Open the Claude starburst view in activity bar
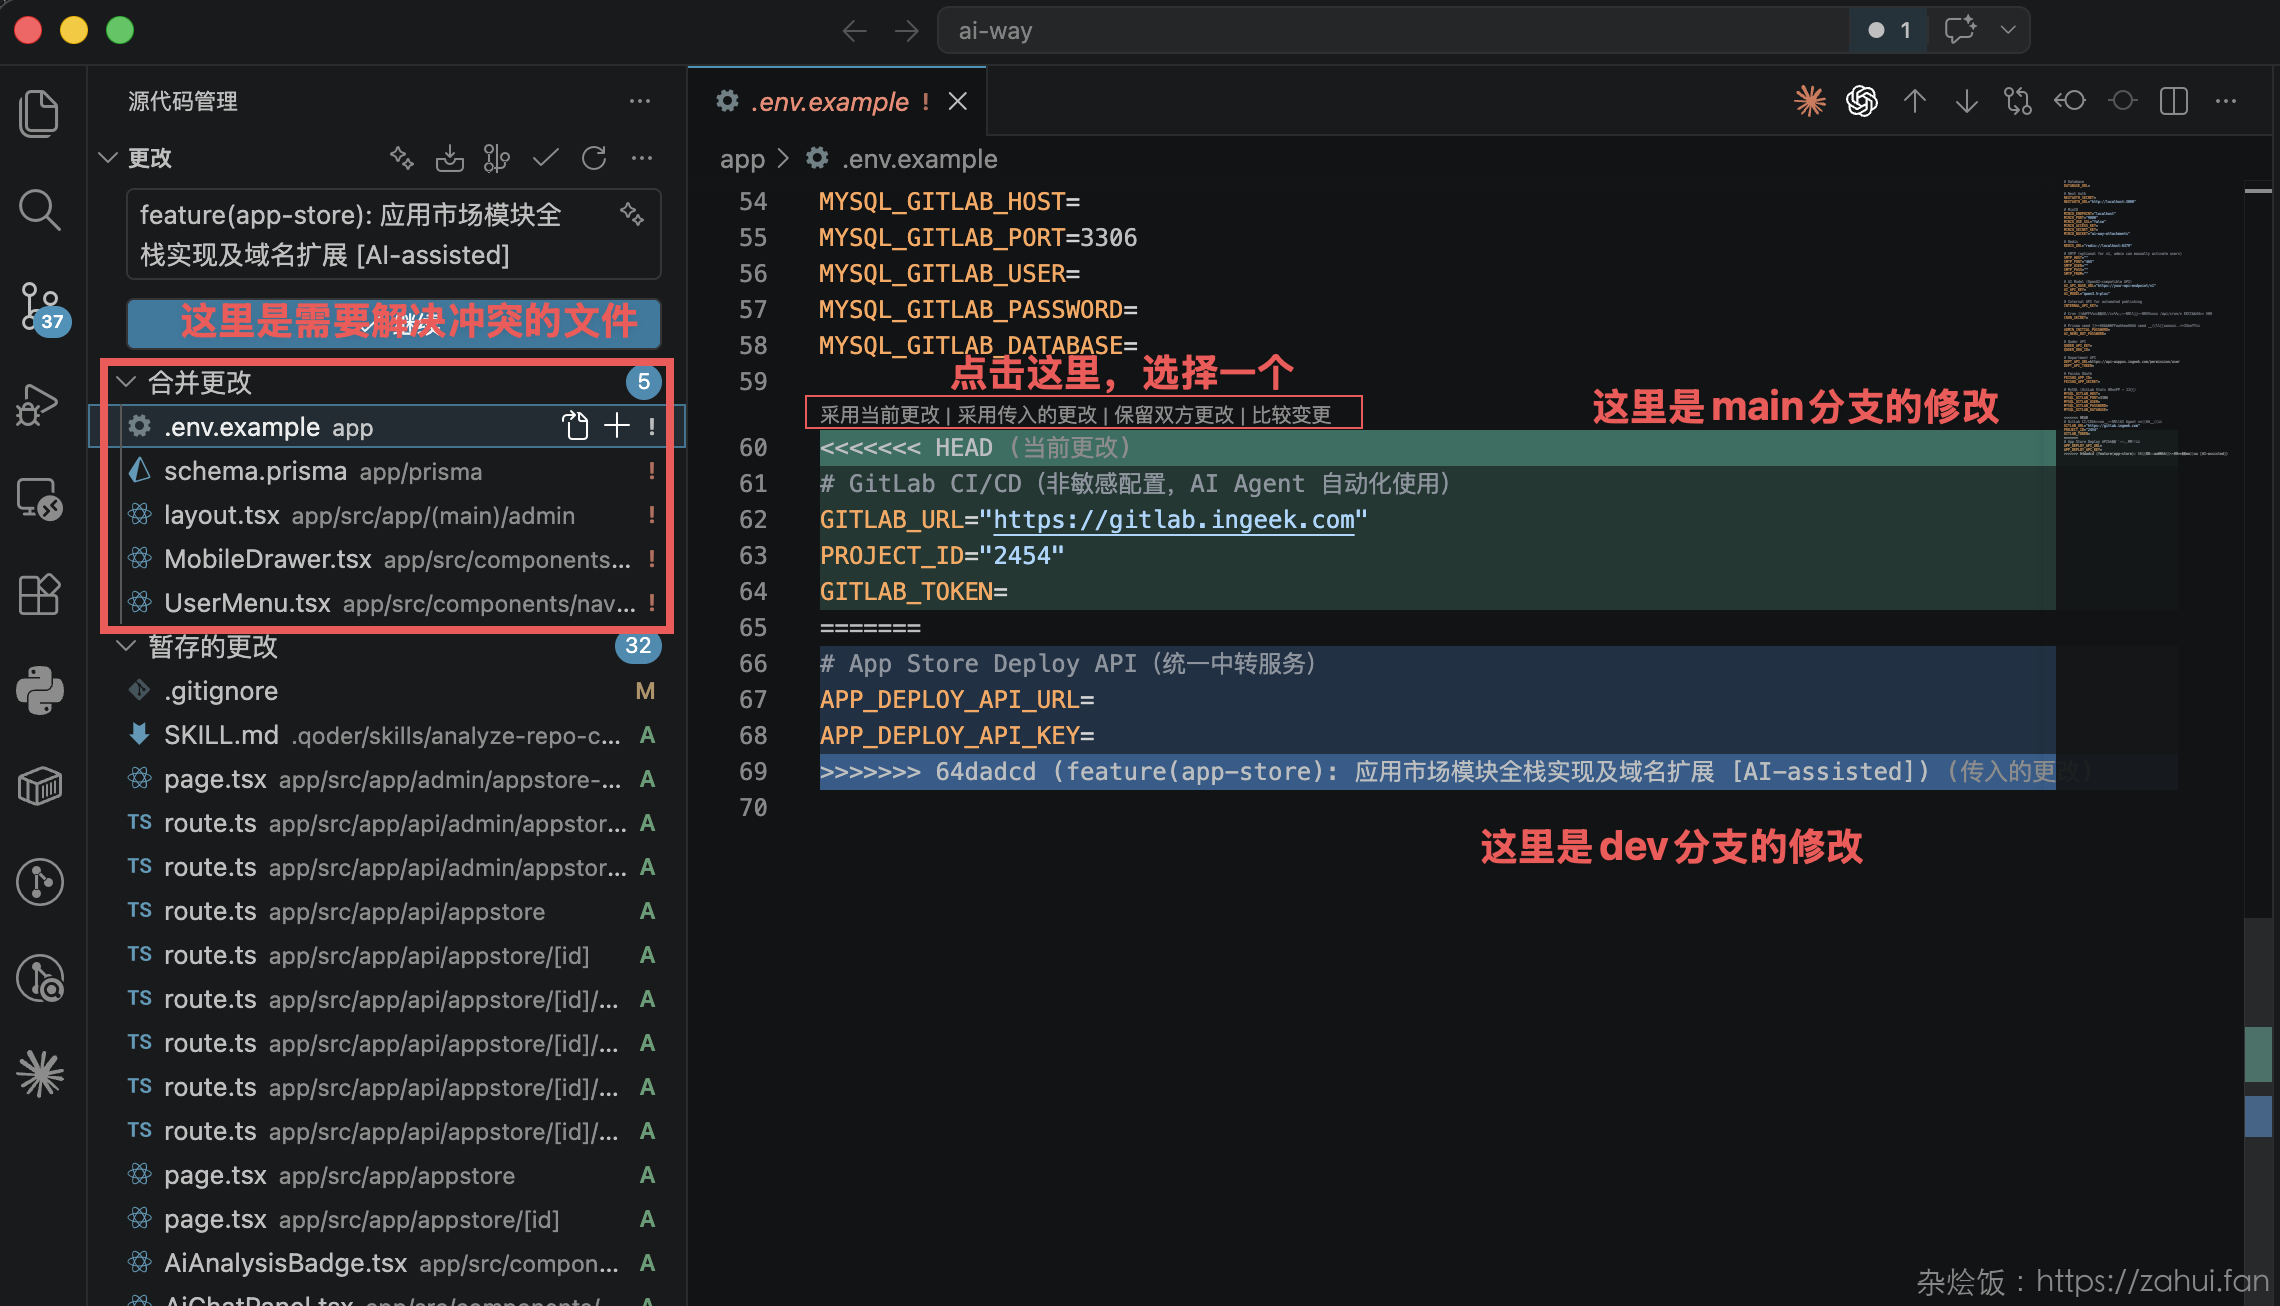The width and height of the screenshot is (2280, 1306). point(40,1074)
